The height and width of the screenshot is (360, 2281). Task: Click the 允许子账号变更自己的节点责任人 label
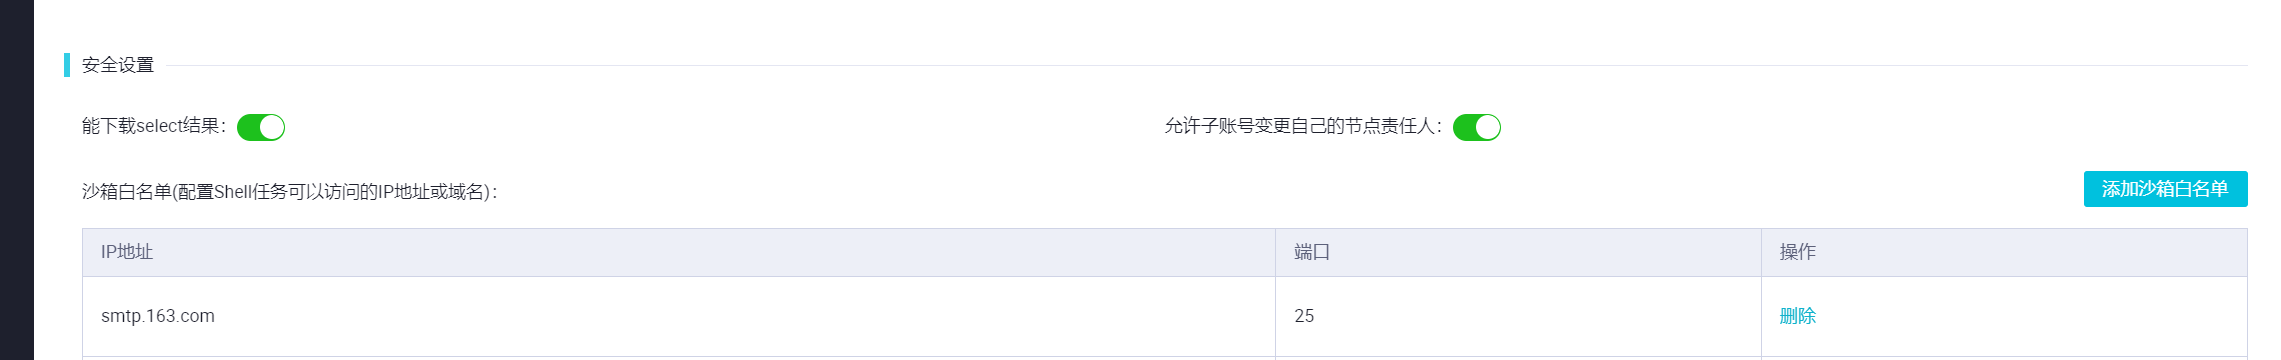point(1303,126)
